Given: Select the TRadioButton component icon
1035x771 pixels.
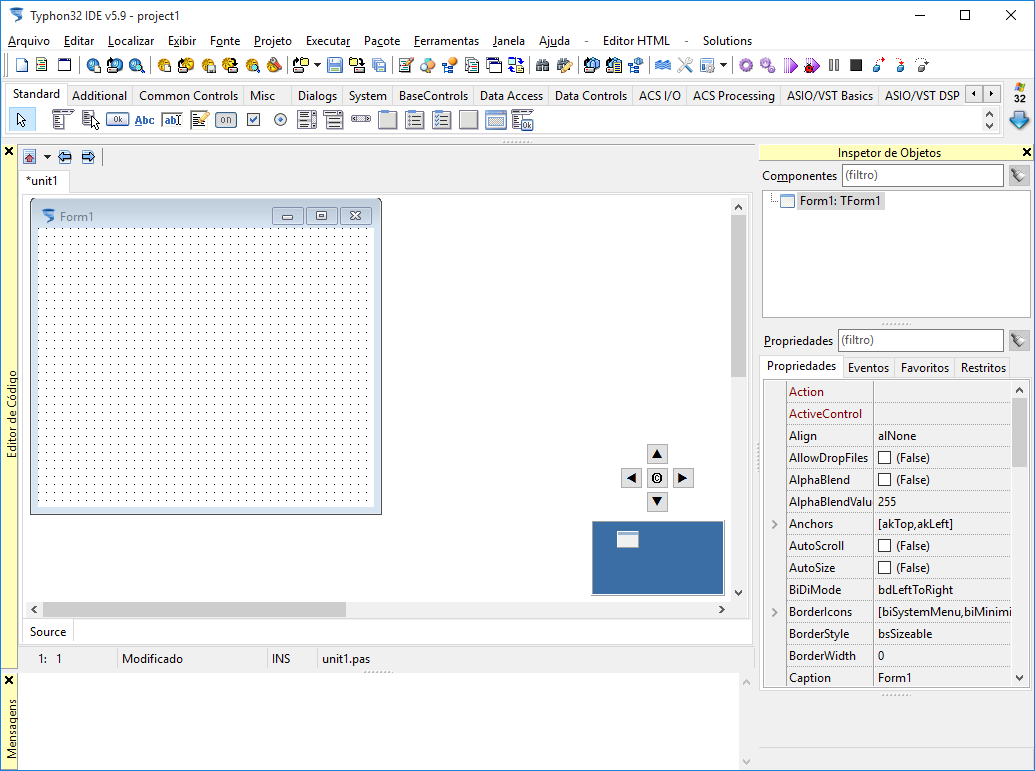Looking at the screenshot, I should tap(281, 119).
